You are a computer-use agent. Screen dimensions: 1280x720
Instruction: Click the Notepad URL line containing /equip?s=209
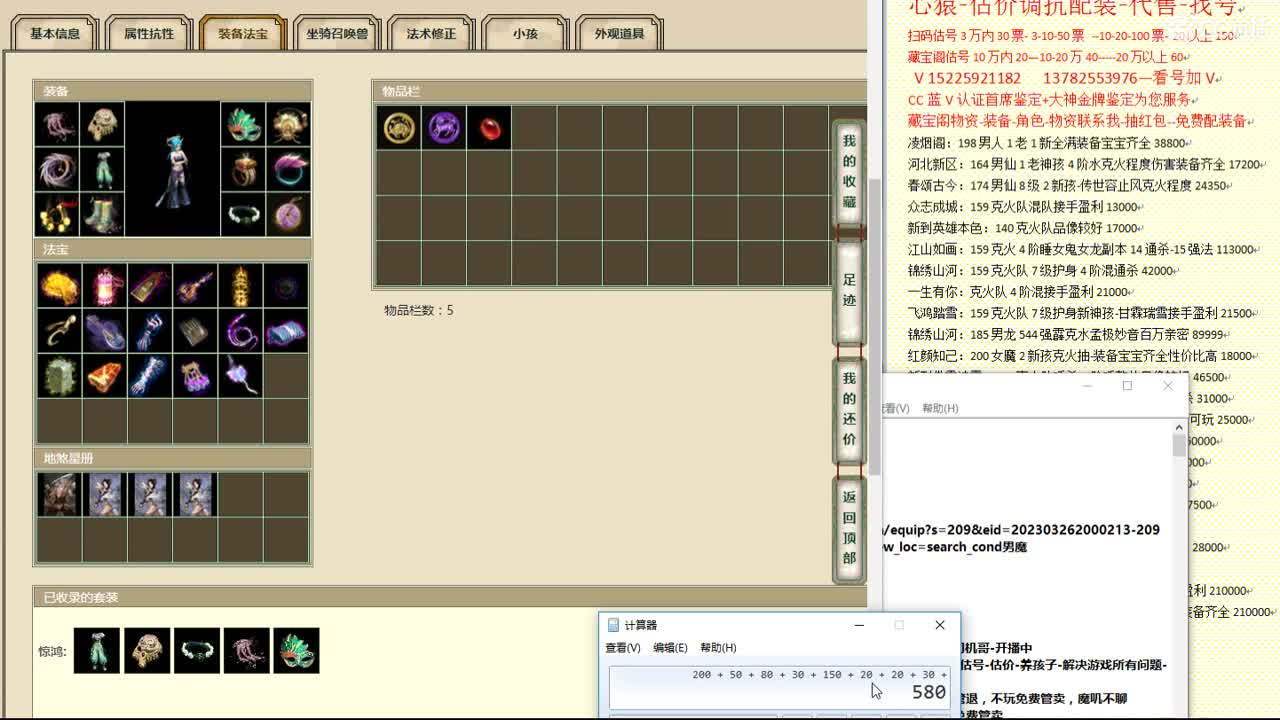click(x=1022, y=530)
